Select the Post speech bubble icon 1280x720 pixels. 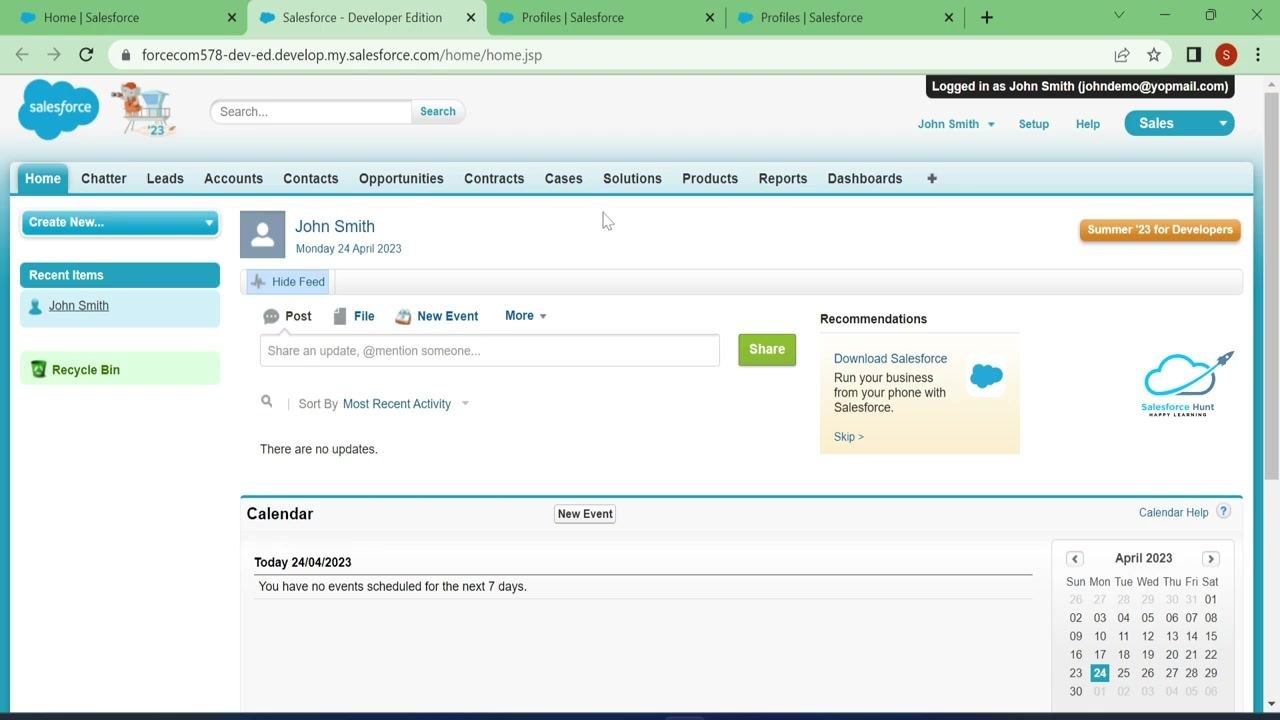[271, 316]
